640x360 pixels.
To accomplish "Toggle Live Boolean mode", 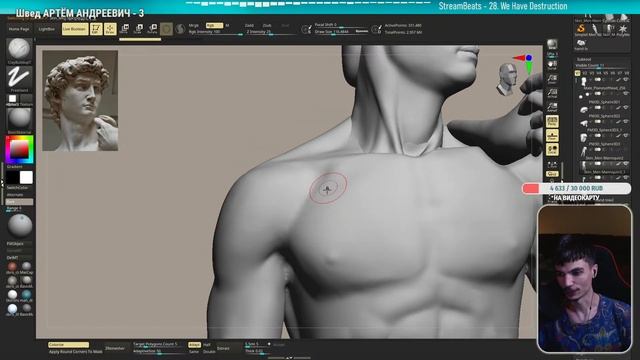I will point(75,29).
